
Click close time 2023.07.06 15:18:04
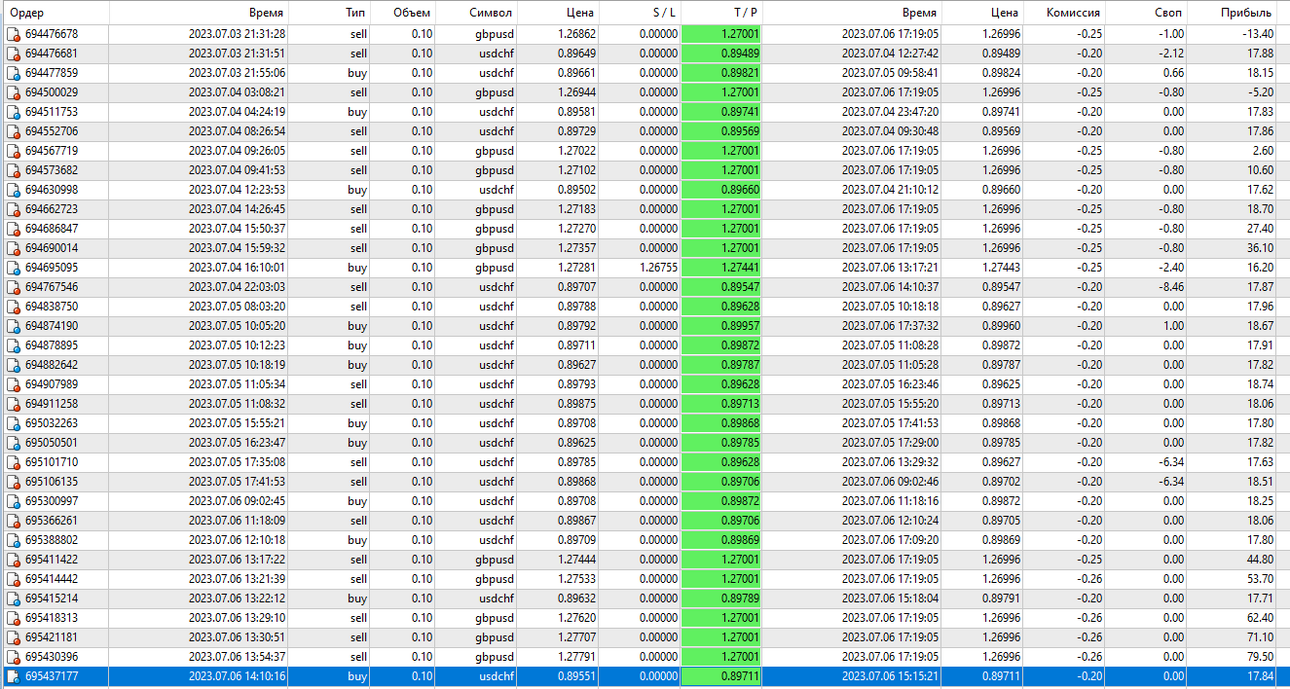tap(890, 599)
